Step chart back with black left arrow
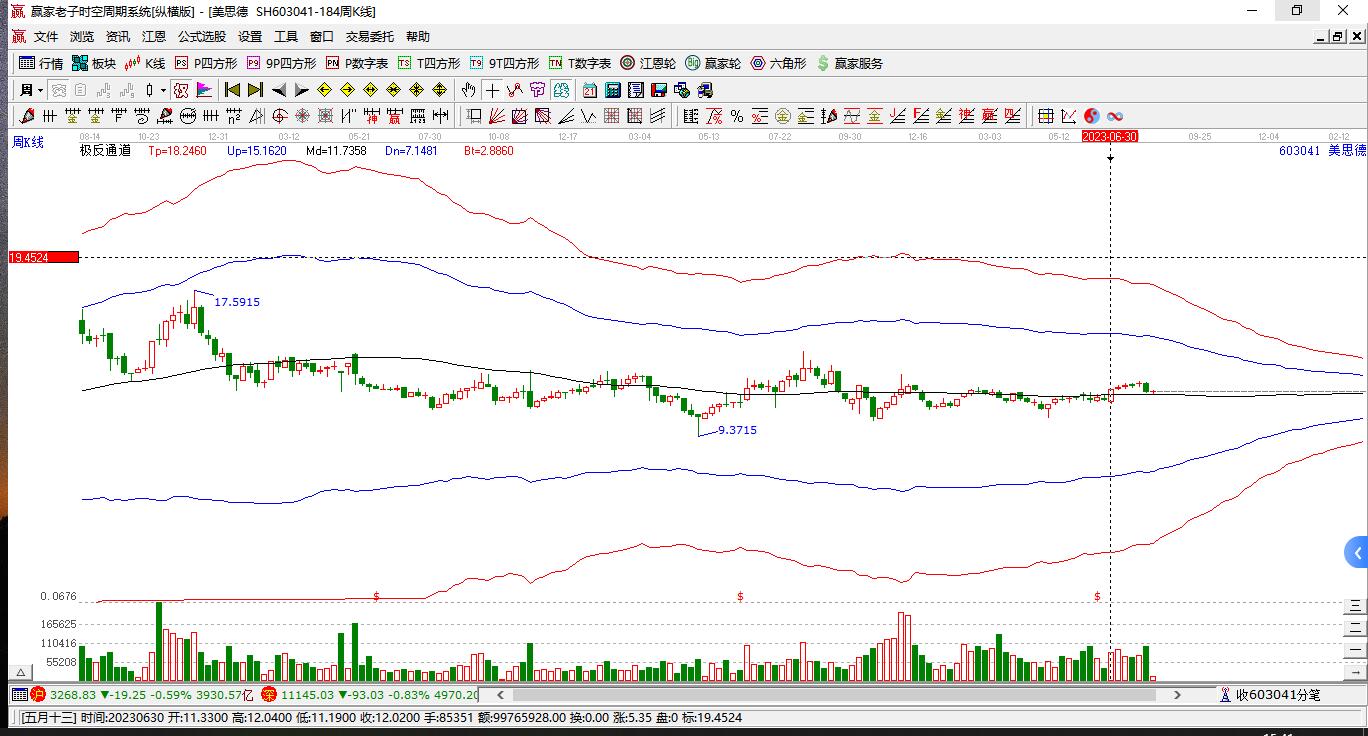The height and width of the screenshot is (736, 1368). [278, 90]
